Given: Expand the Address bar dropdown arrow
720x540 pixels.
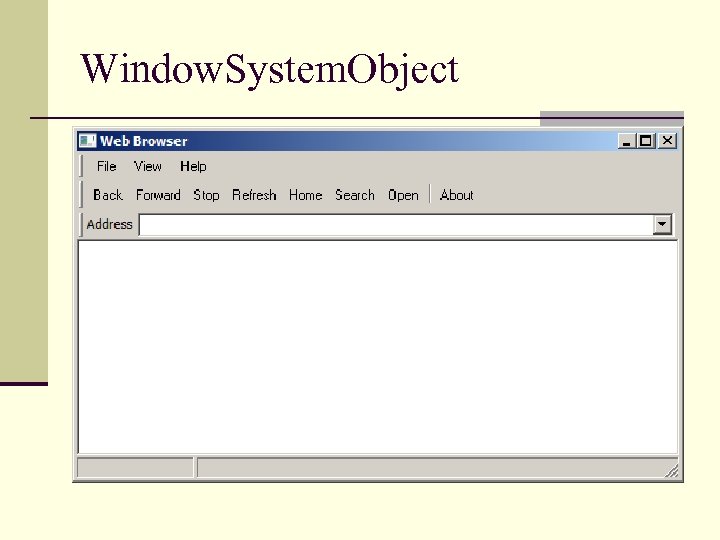Looking at the screenshot, I should tap(662, 225).
